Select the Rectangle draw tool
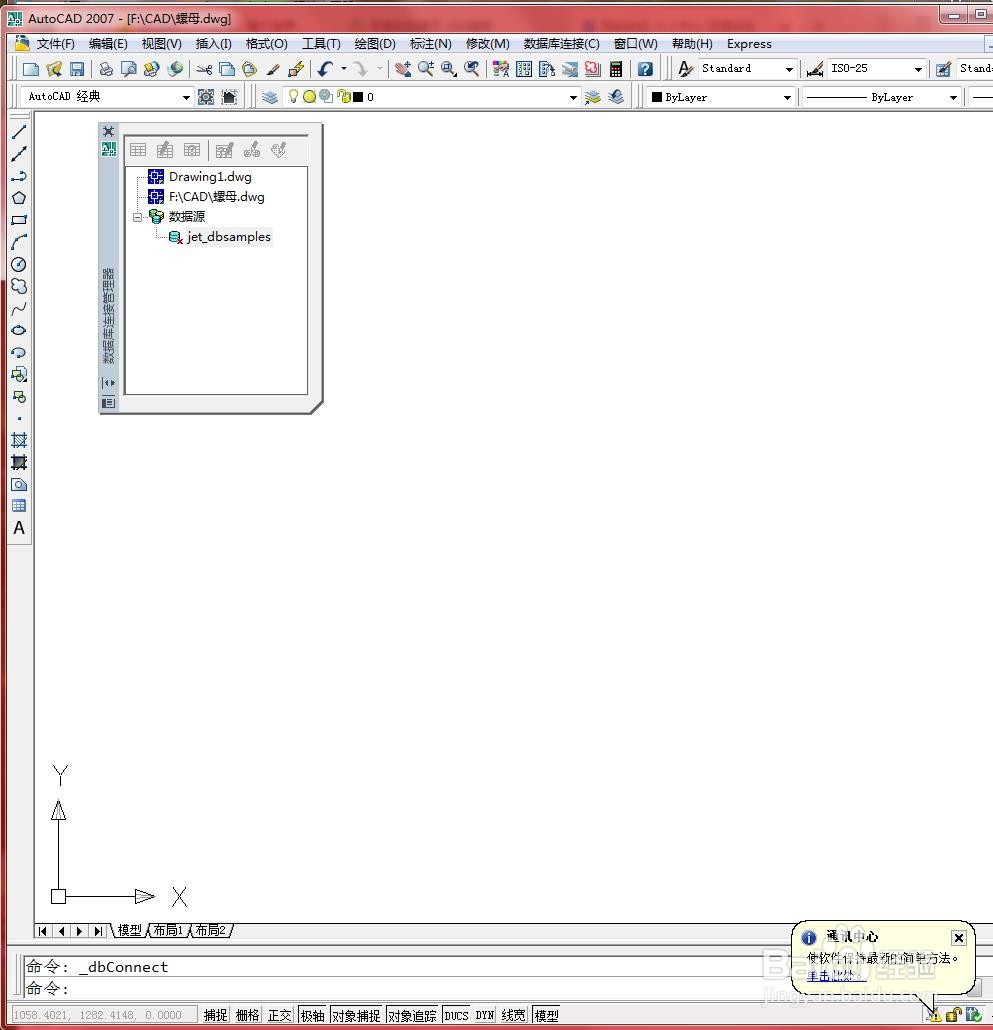Screen dimensions: 993x1030 click(x=19, y=220)
